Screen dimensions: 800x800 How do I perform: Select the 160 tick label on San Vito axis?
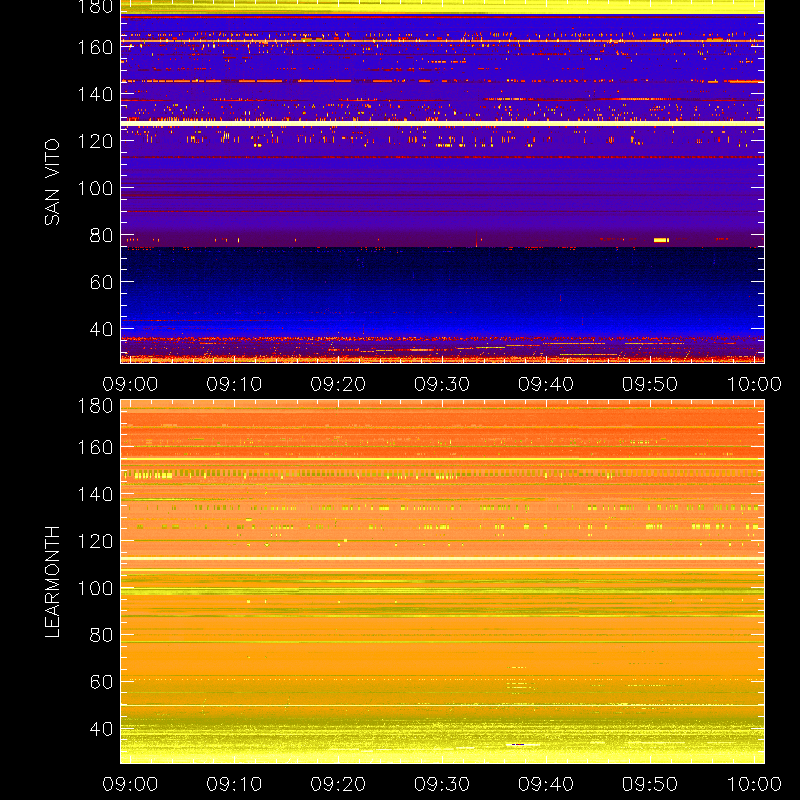[x=95, y=47]
